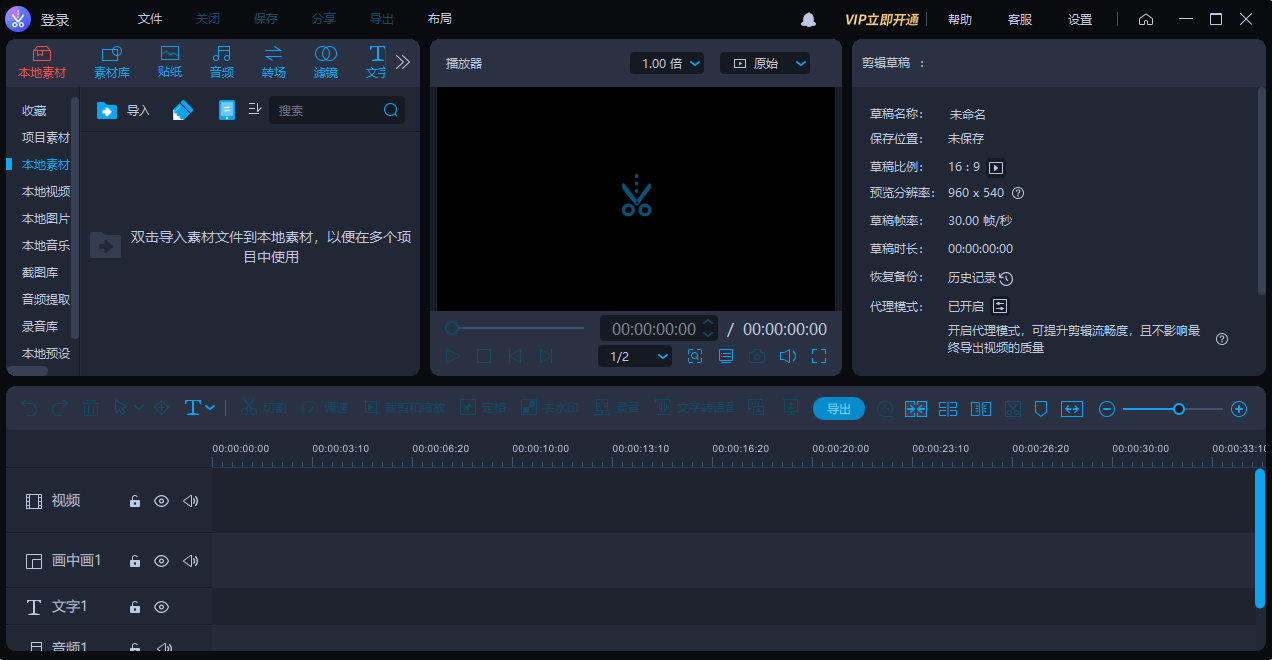Open the 原始 display mode dropdown
The image size is (1272, 660).
pos(765,64)
